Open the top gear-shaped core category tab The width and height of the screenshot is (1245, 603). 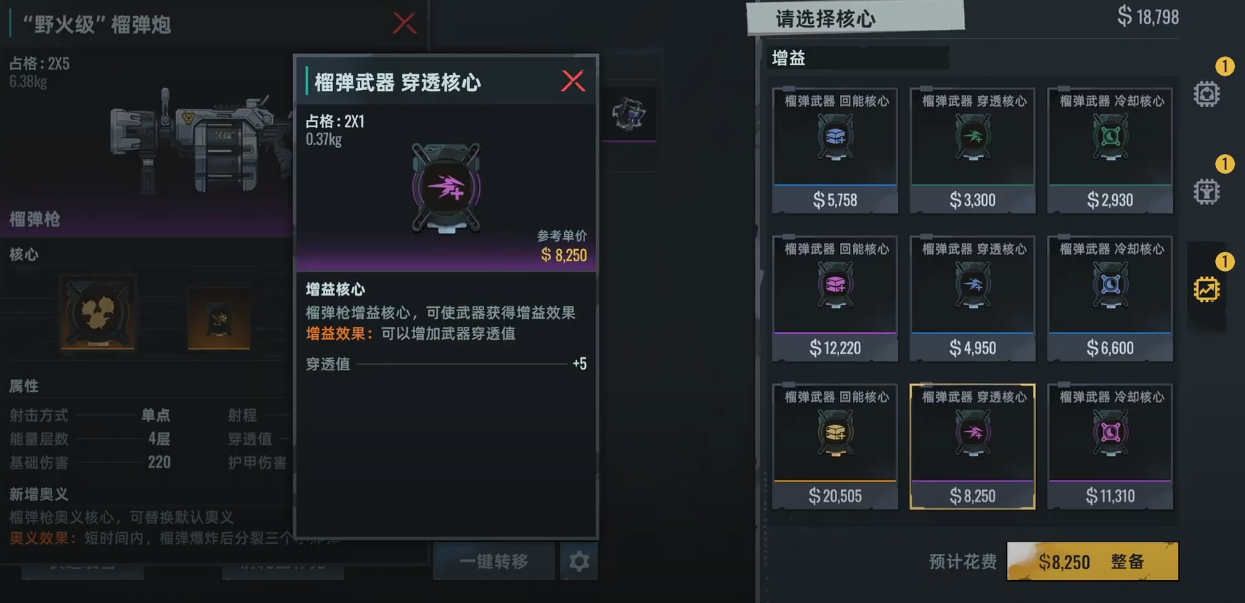point(1207,94)
